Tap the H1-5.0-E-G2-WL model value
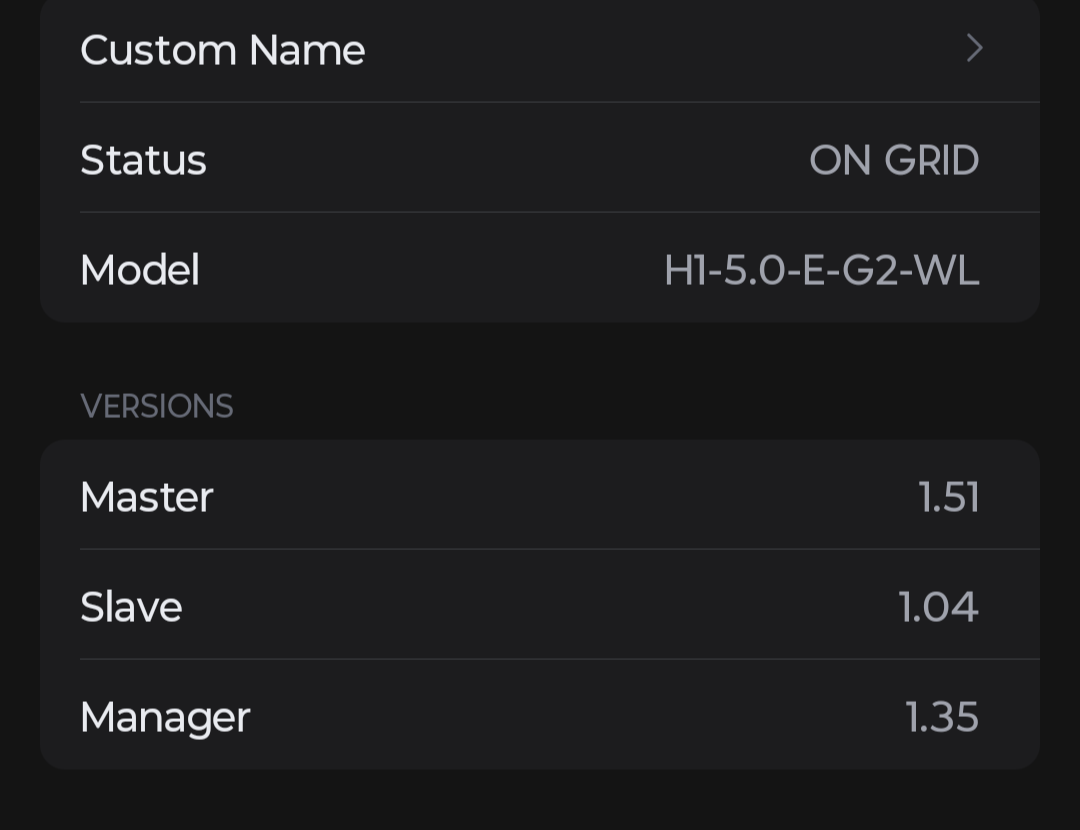This screenshot has width=1080, height=830. coord(822,270)
